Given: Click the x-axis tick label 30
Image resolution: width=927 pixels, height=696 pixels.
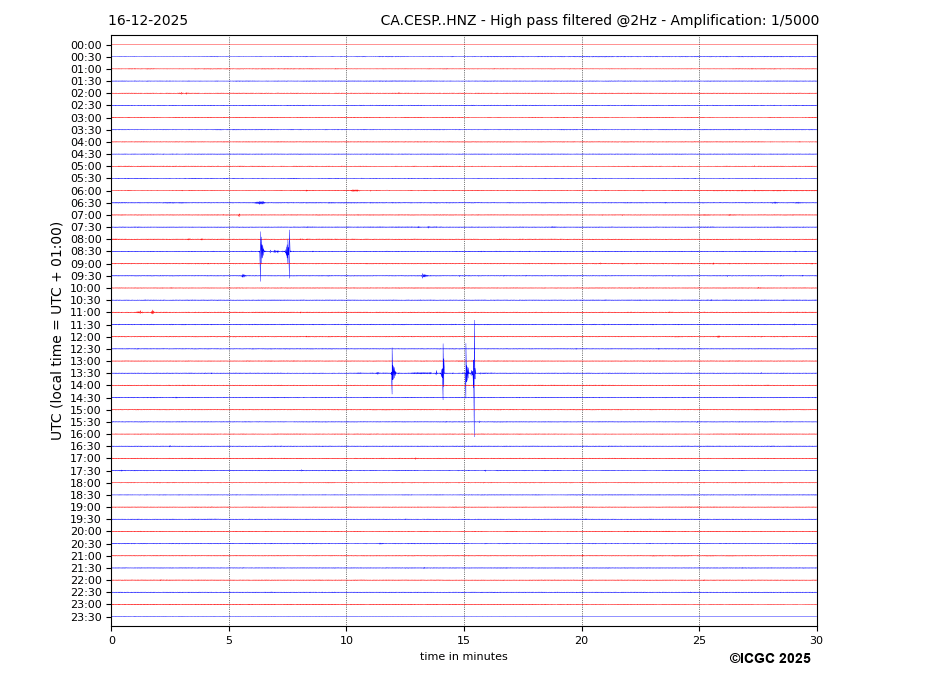Looking at the screenshot, I should 816,640.
